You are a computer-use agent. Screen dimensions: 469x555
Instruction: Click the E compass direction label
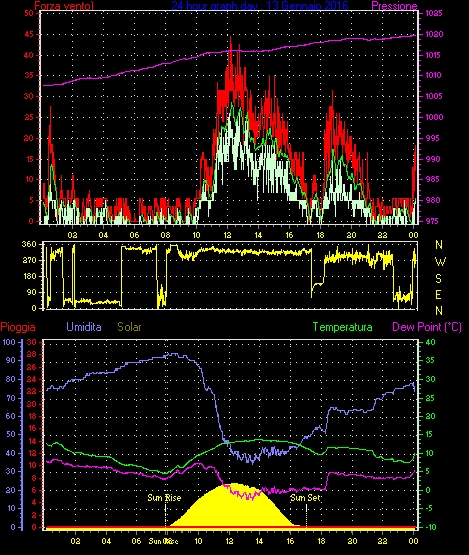coord(438,294)
